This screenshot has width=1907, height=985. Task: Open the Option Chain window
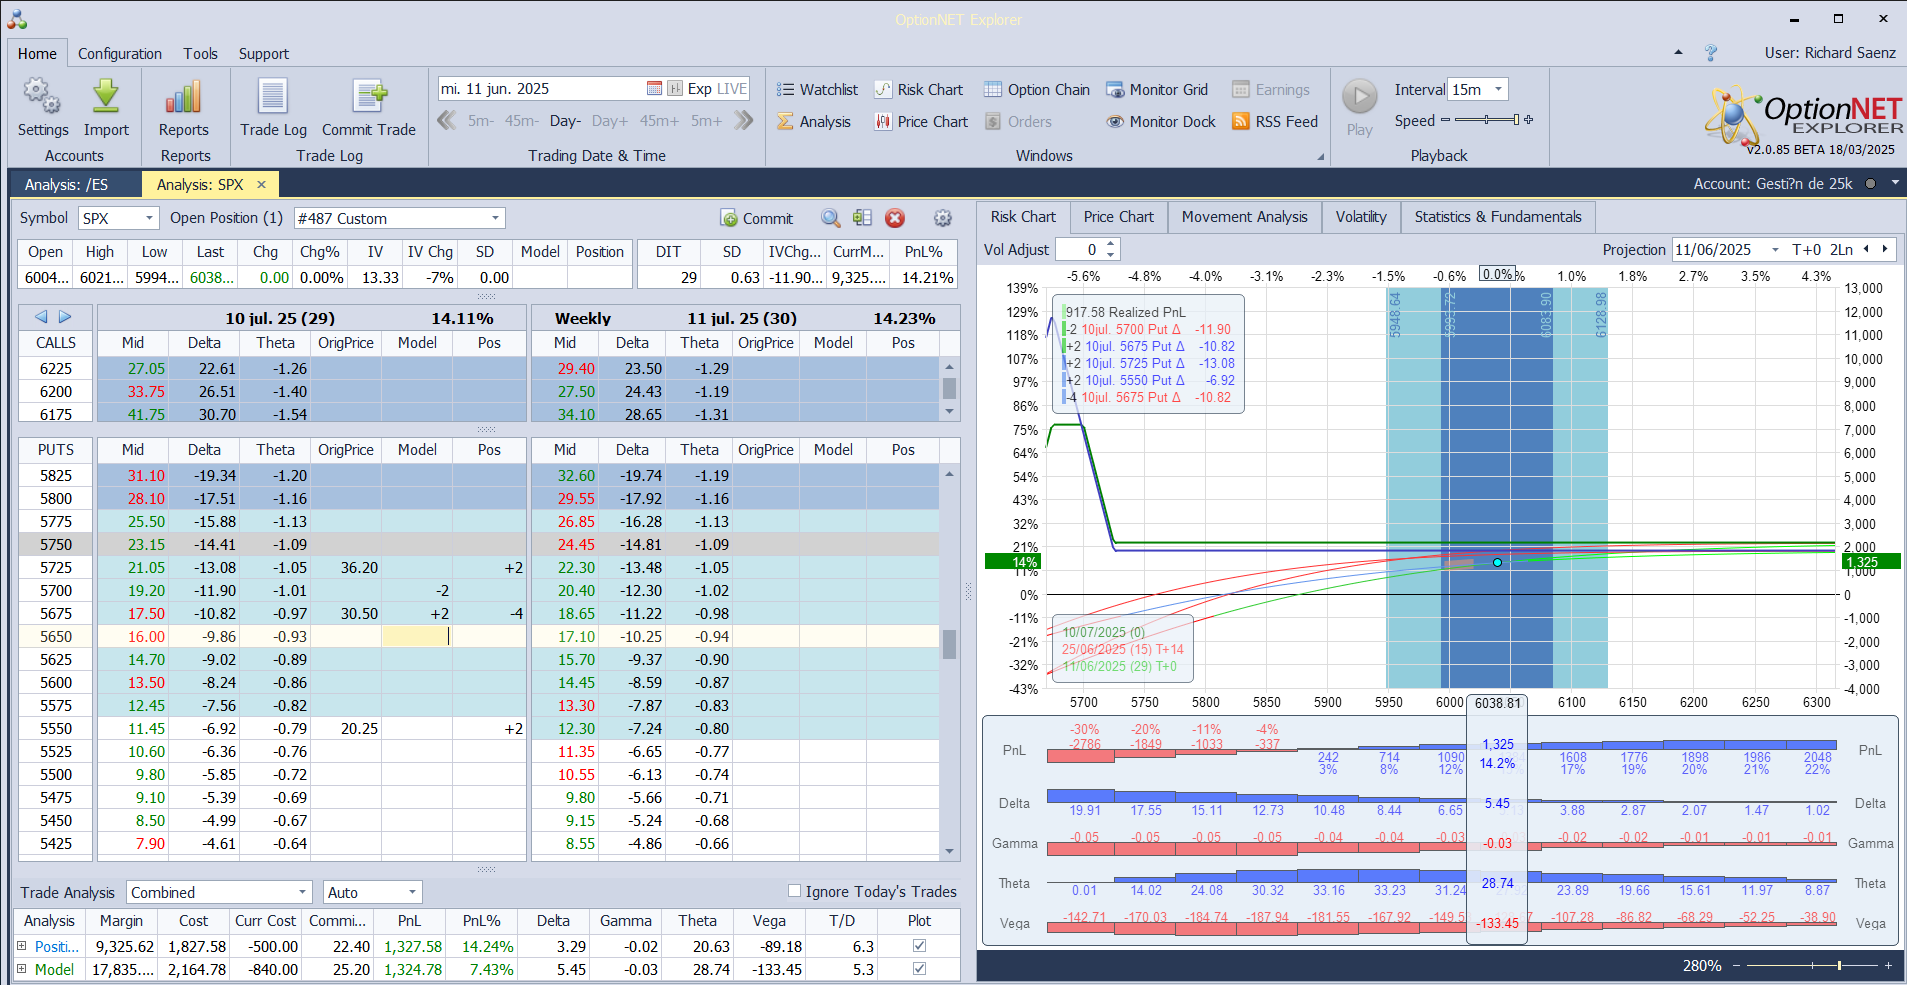1037,90
